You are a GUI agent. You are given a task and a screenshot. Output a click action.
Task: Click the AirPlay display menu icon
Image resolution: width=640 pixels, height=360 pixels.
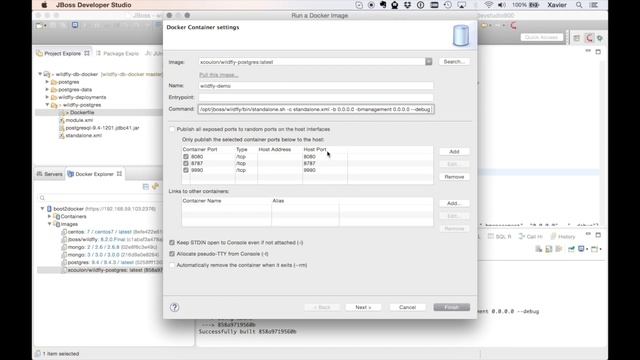tap(461, 5)
